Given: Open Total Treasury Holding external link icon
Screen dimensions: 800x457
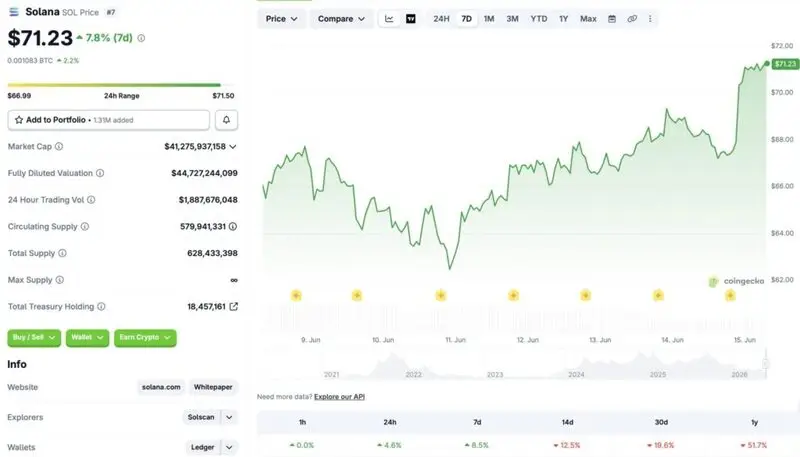Looking at the screenshot, I should 234,307.
